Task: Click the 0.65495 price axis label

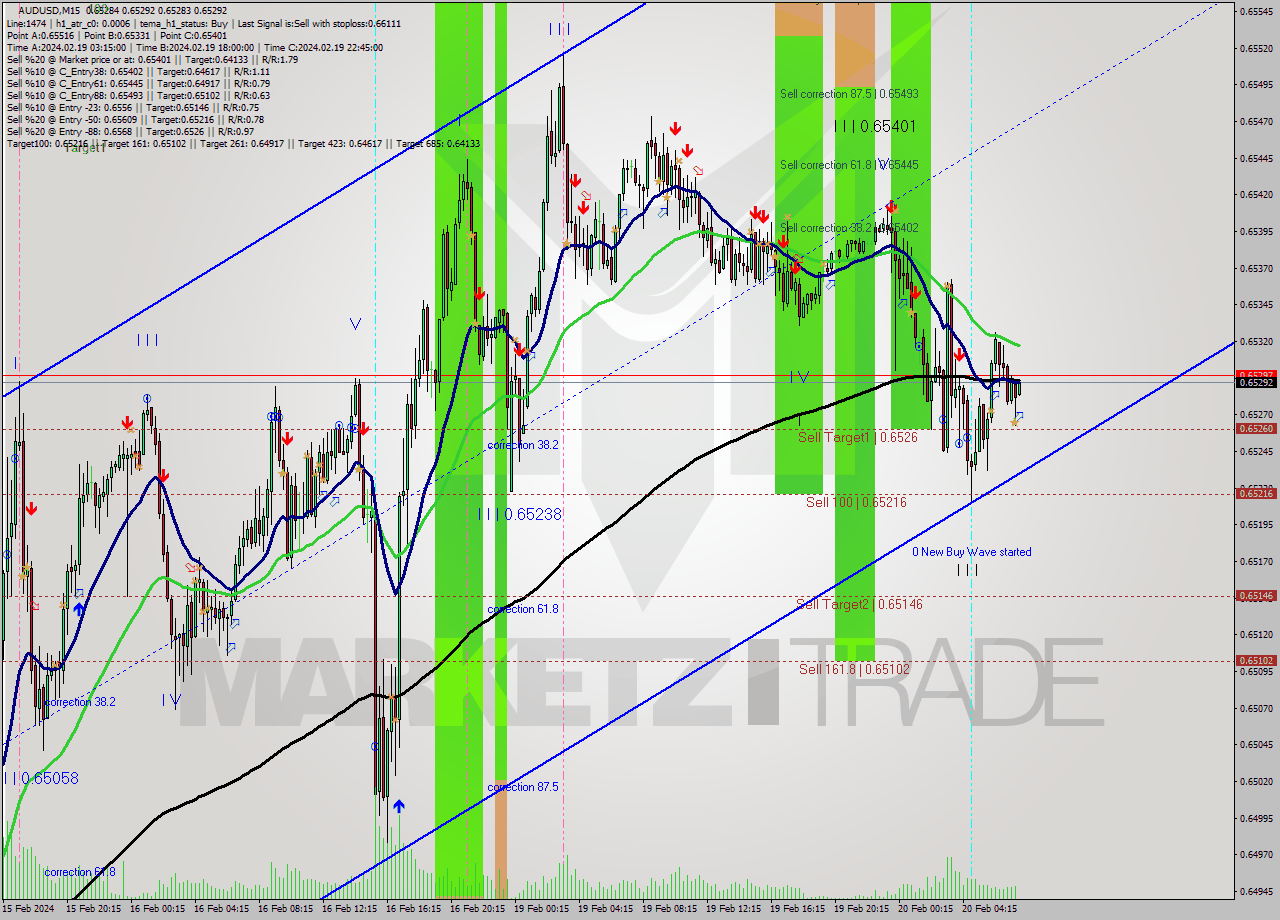Action: pyautogui.click(x=1256, y=85)
